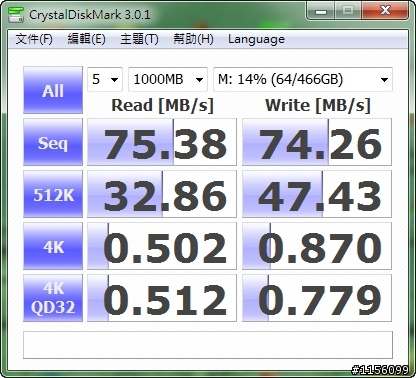Viewport: 416px width, 378px height.
Task: Maximize the CrystalDiskMark window
Action: 348,11
